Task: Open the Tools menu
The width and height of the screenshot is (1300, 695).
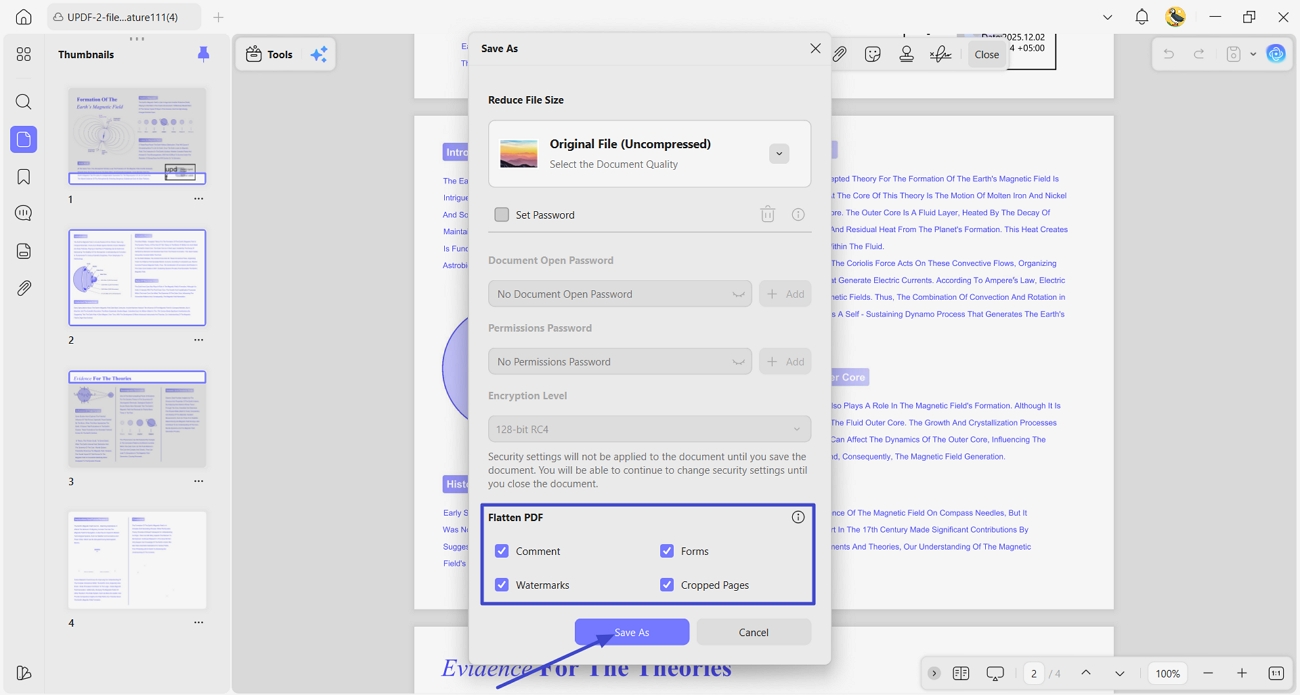Action: point(270,54)
